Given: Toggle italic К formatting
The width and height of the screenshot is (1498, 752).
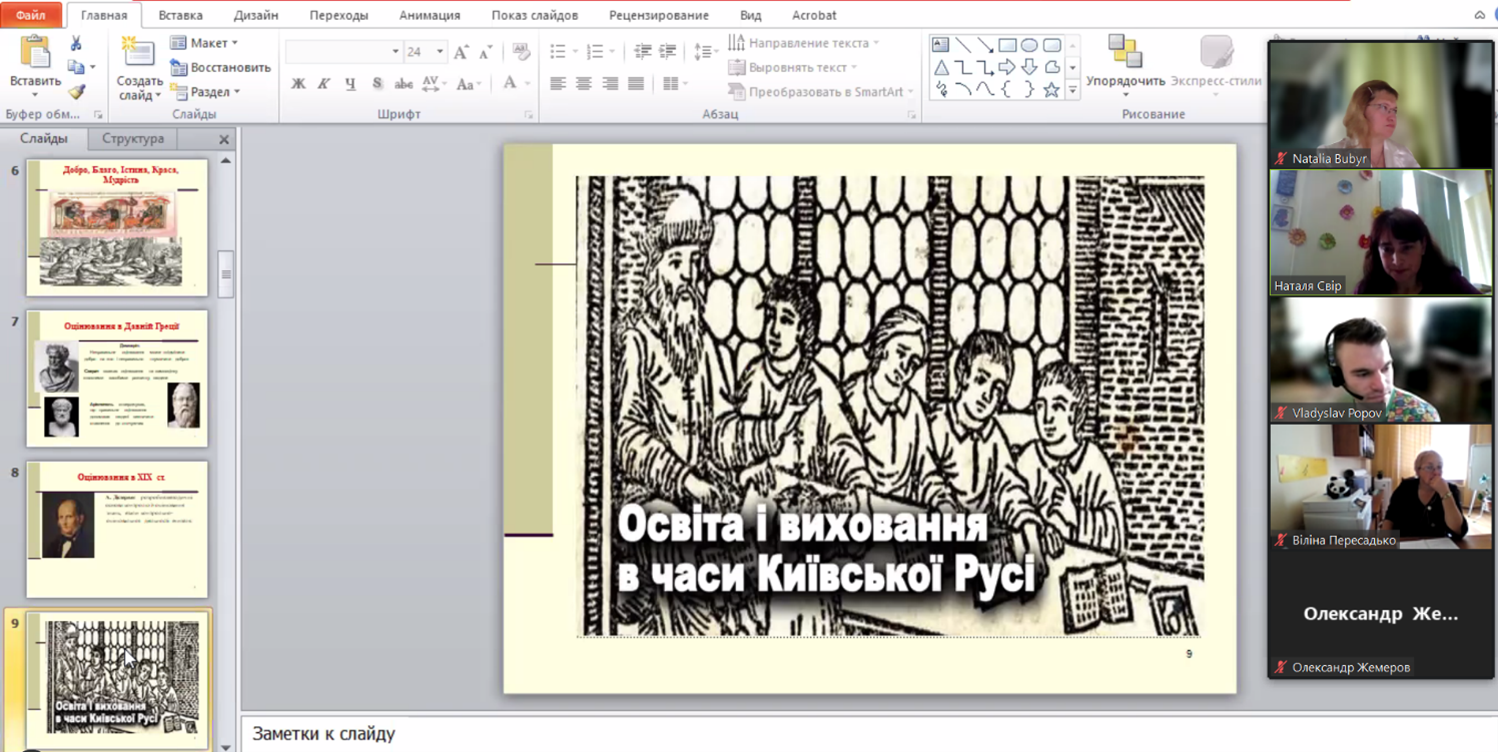Looking at the screenshot, I should [x=324, y=84].
